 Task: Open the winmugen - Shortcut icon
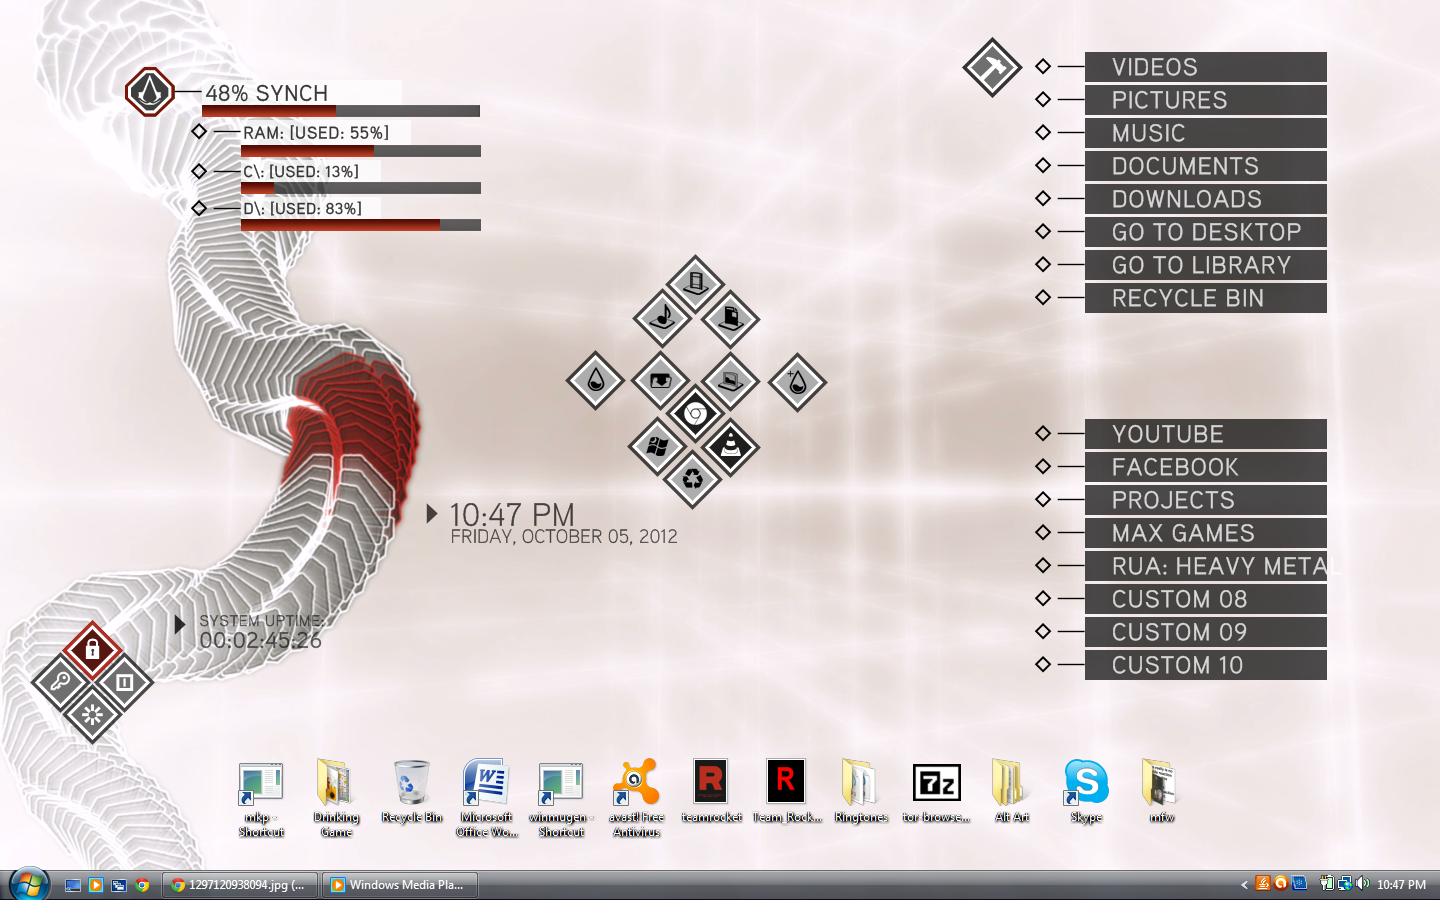coord(561,798)
